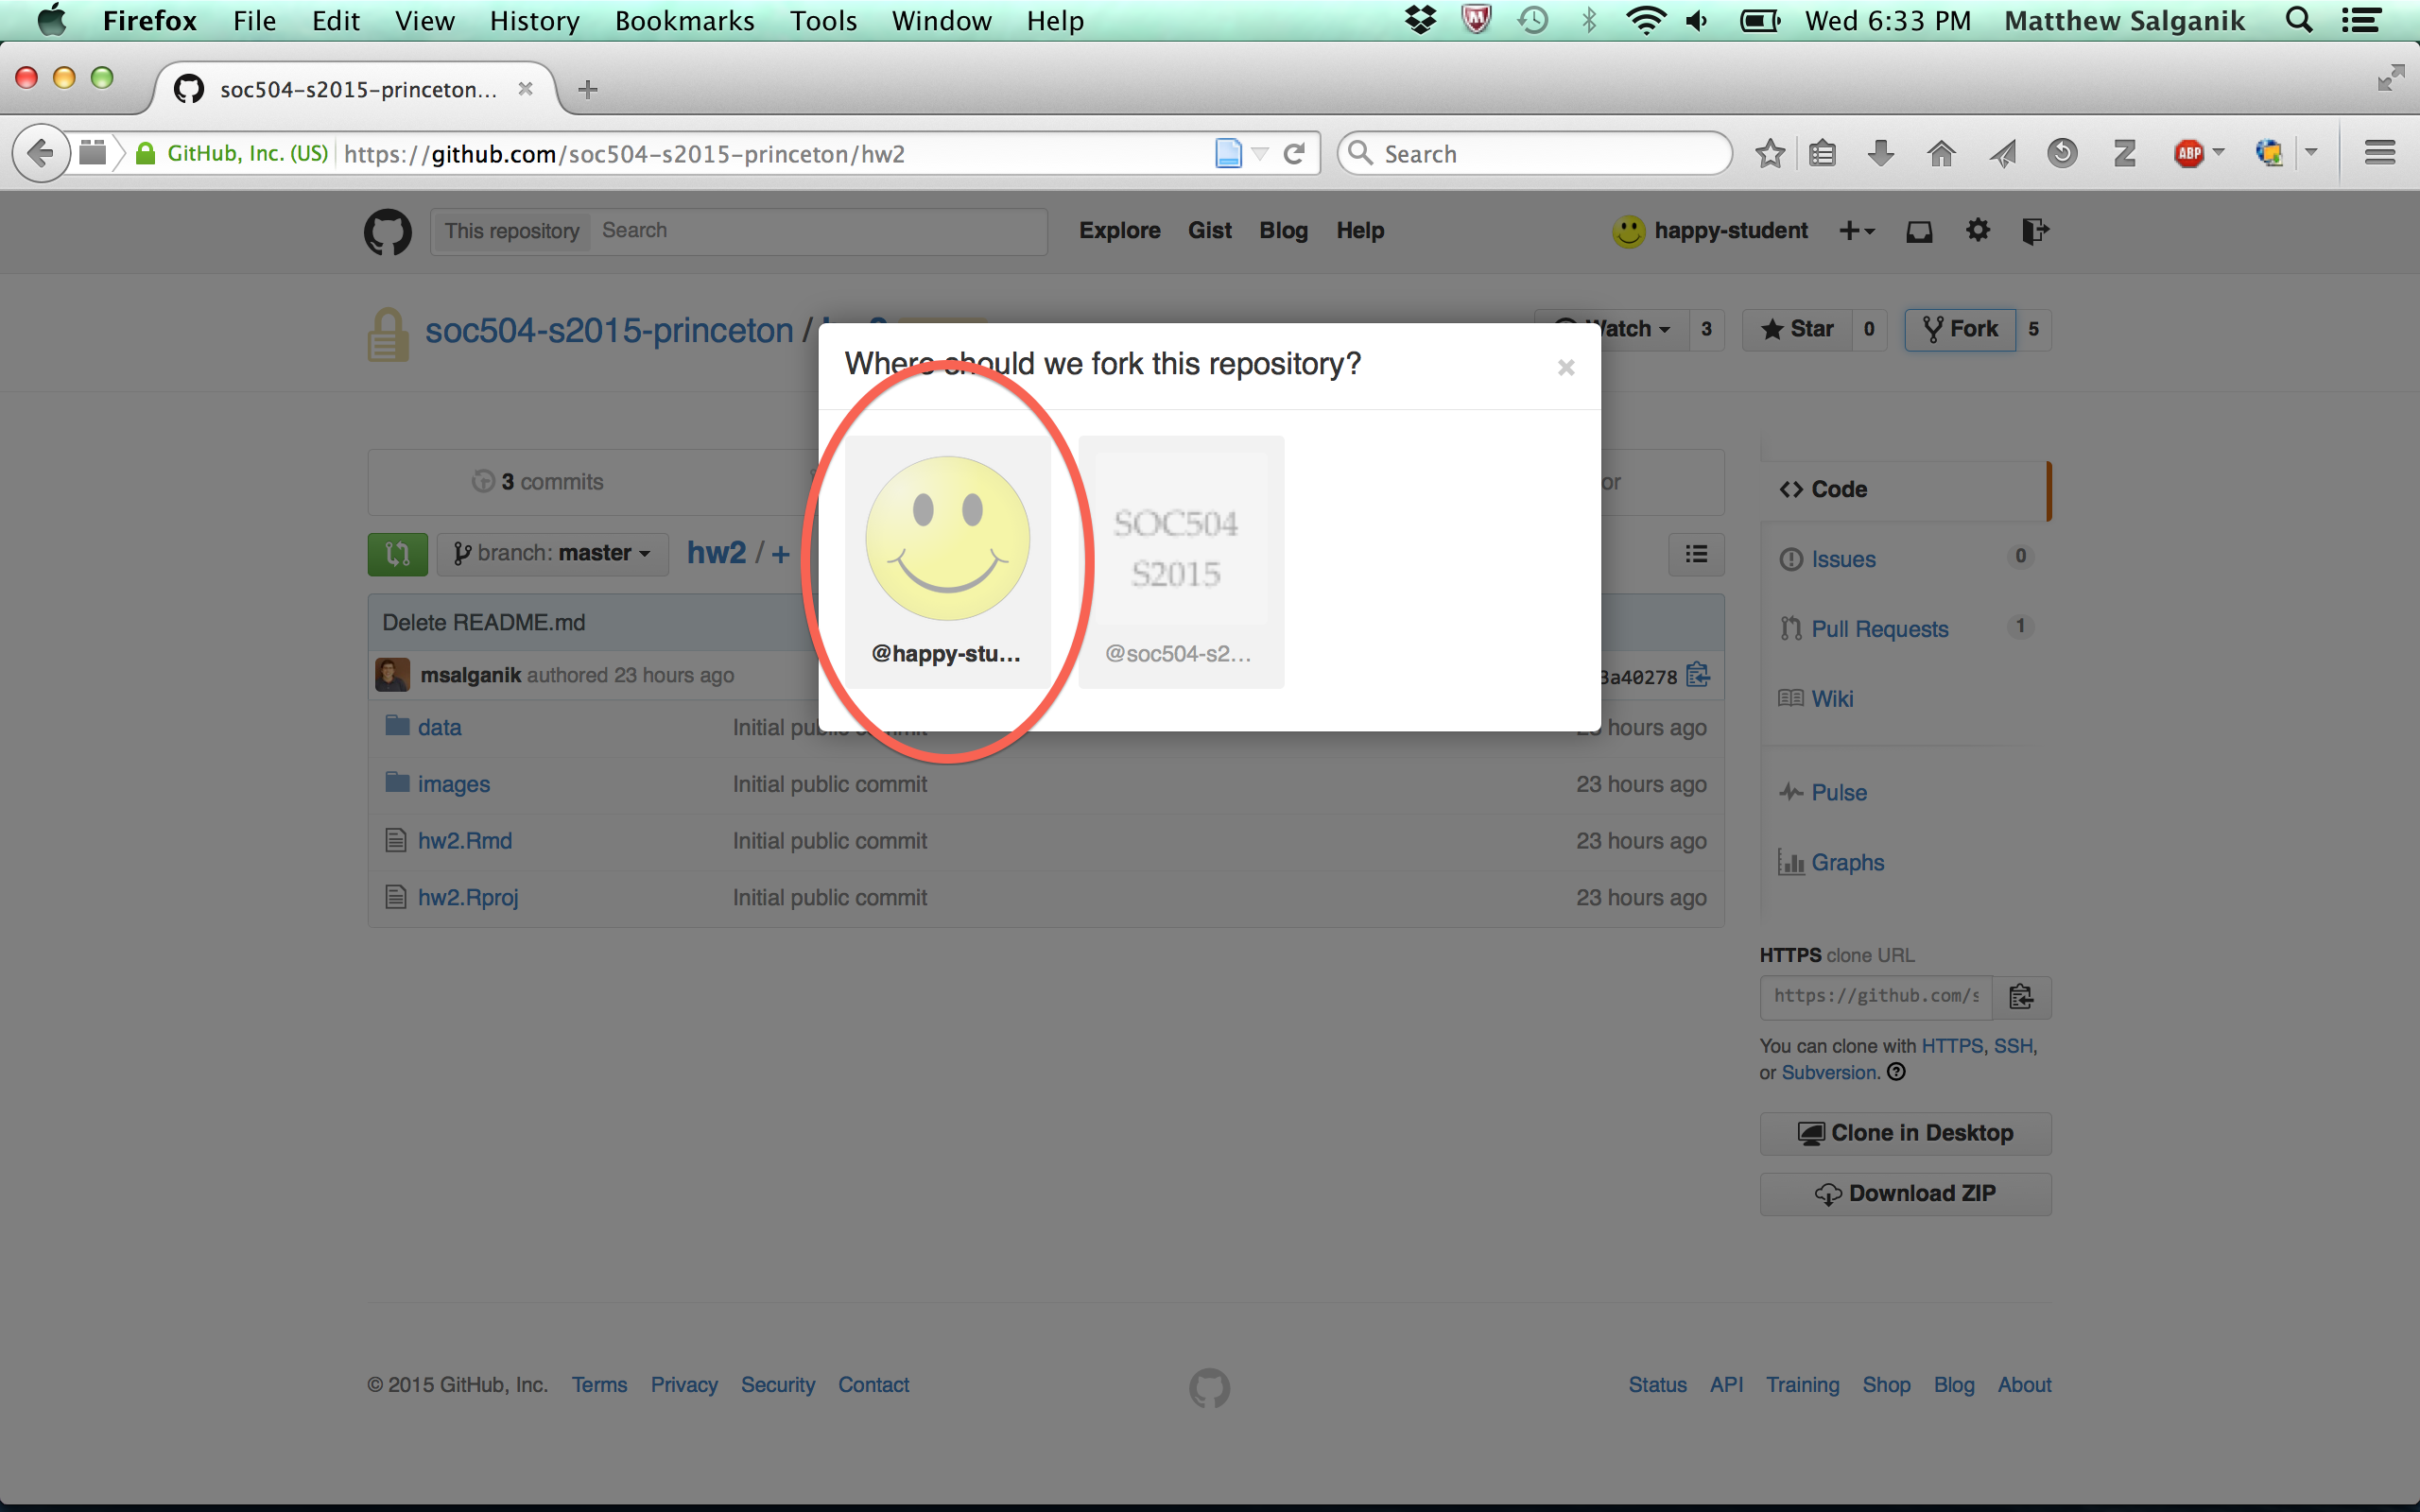Click the GitHub octocat logo in header

[x=387, y=231]
